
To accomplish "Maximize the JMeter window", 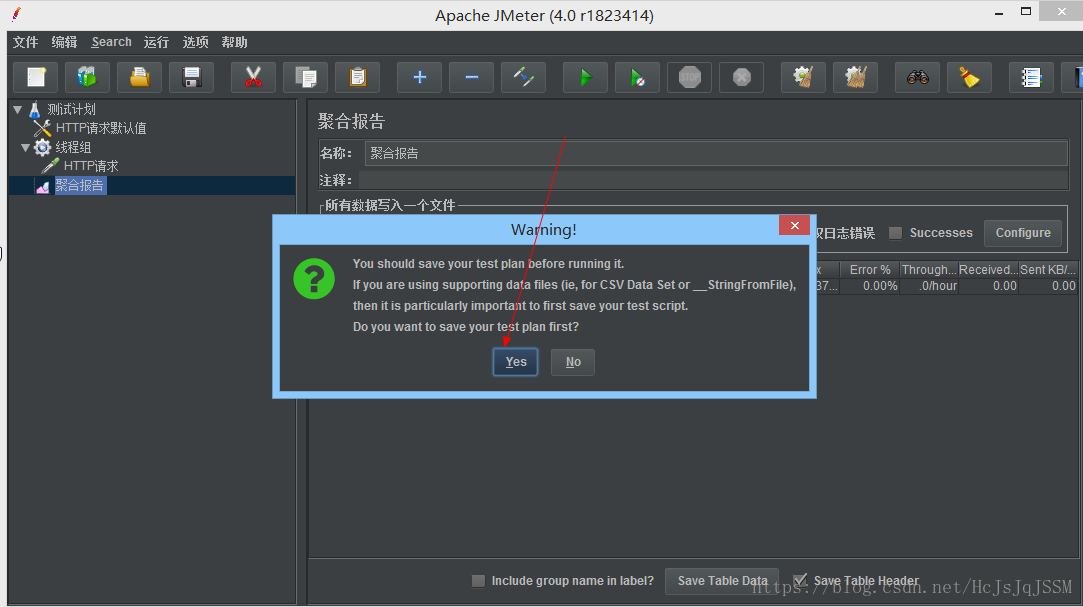I will coord(1026,12).
